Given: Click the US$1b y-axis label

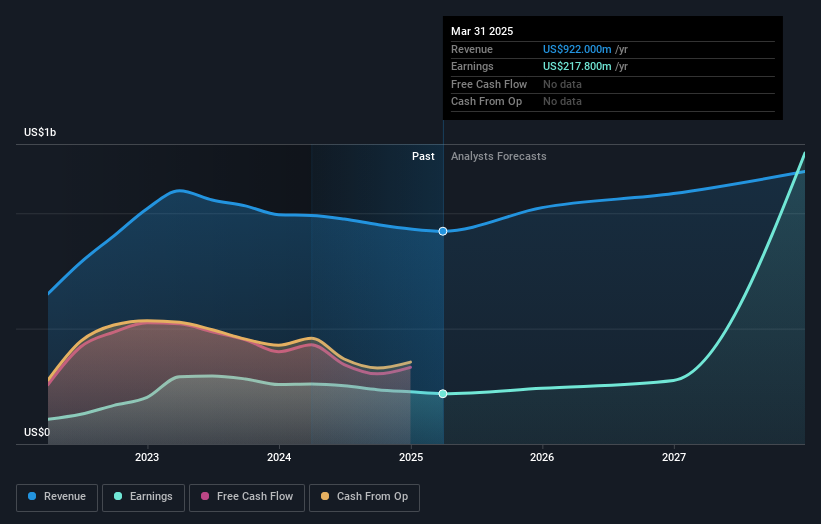Looking at the screenshot, I should [x=40, y=132].
